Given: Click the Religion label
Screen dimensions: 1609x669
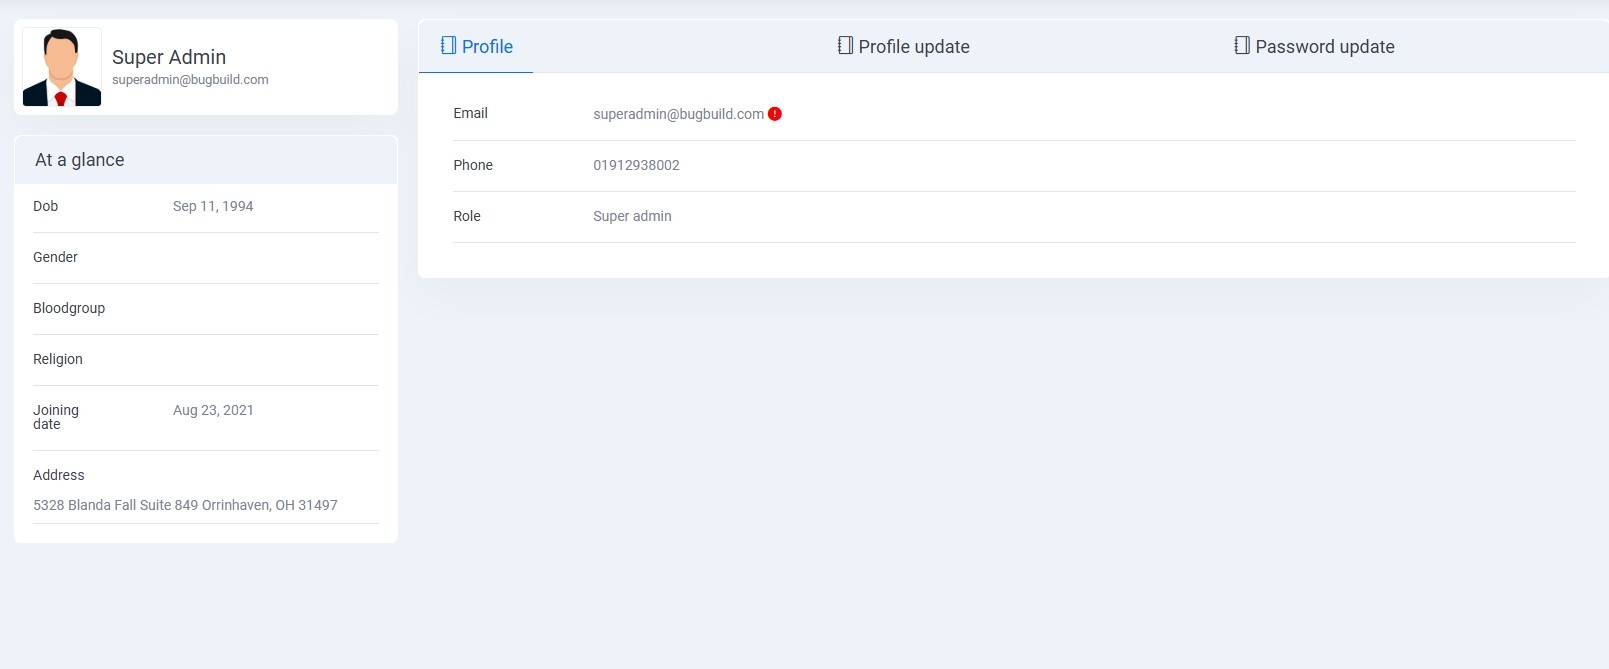Looking at the screenshot, I should coord(58,359).
